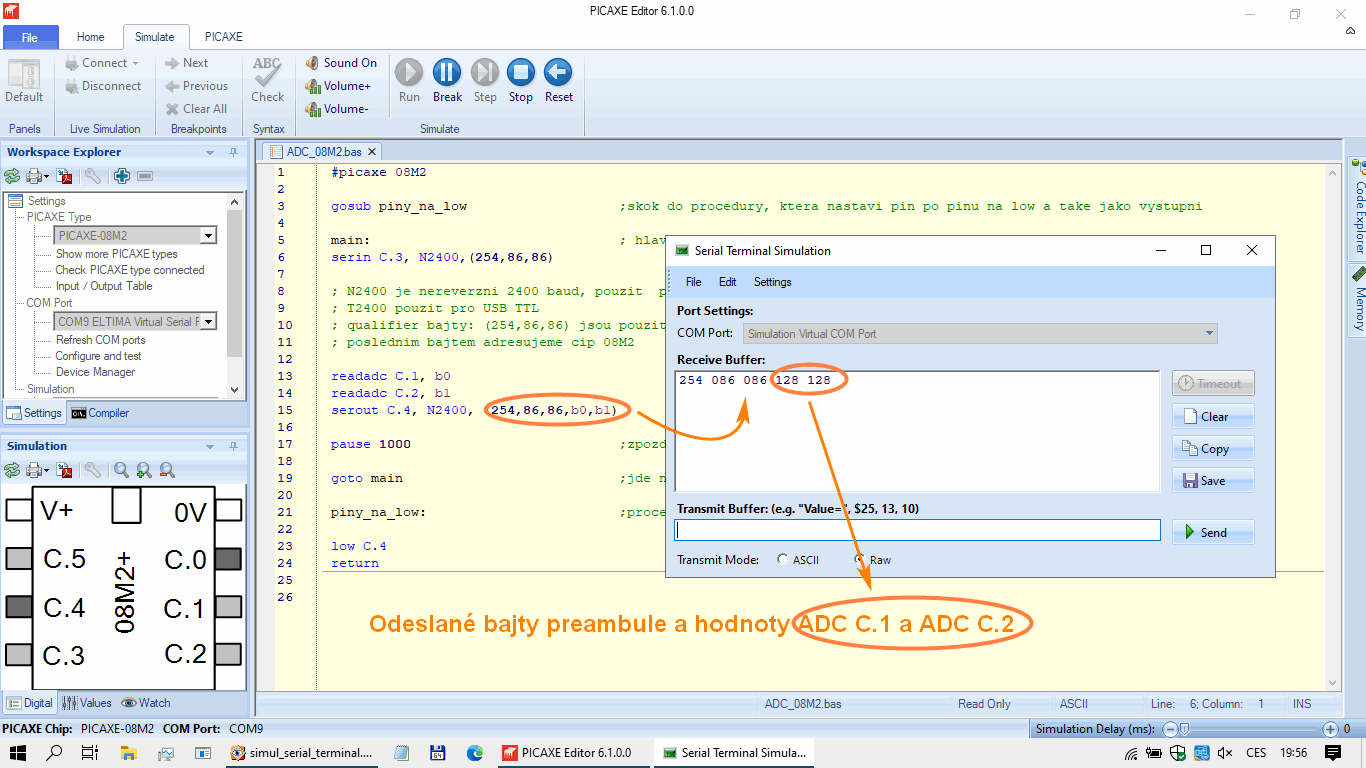Click the Transmit Buffer input field
This screenshot has height=768, width=1366.
point(917,530)
